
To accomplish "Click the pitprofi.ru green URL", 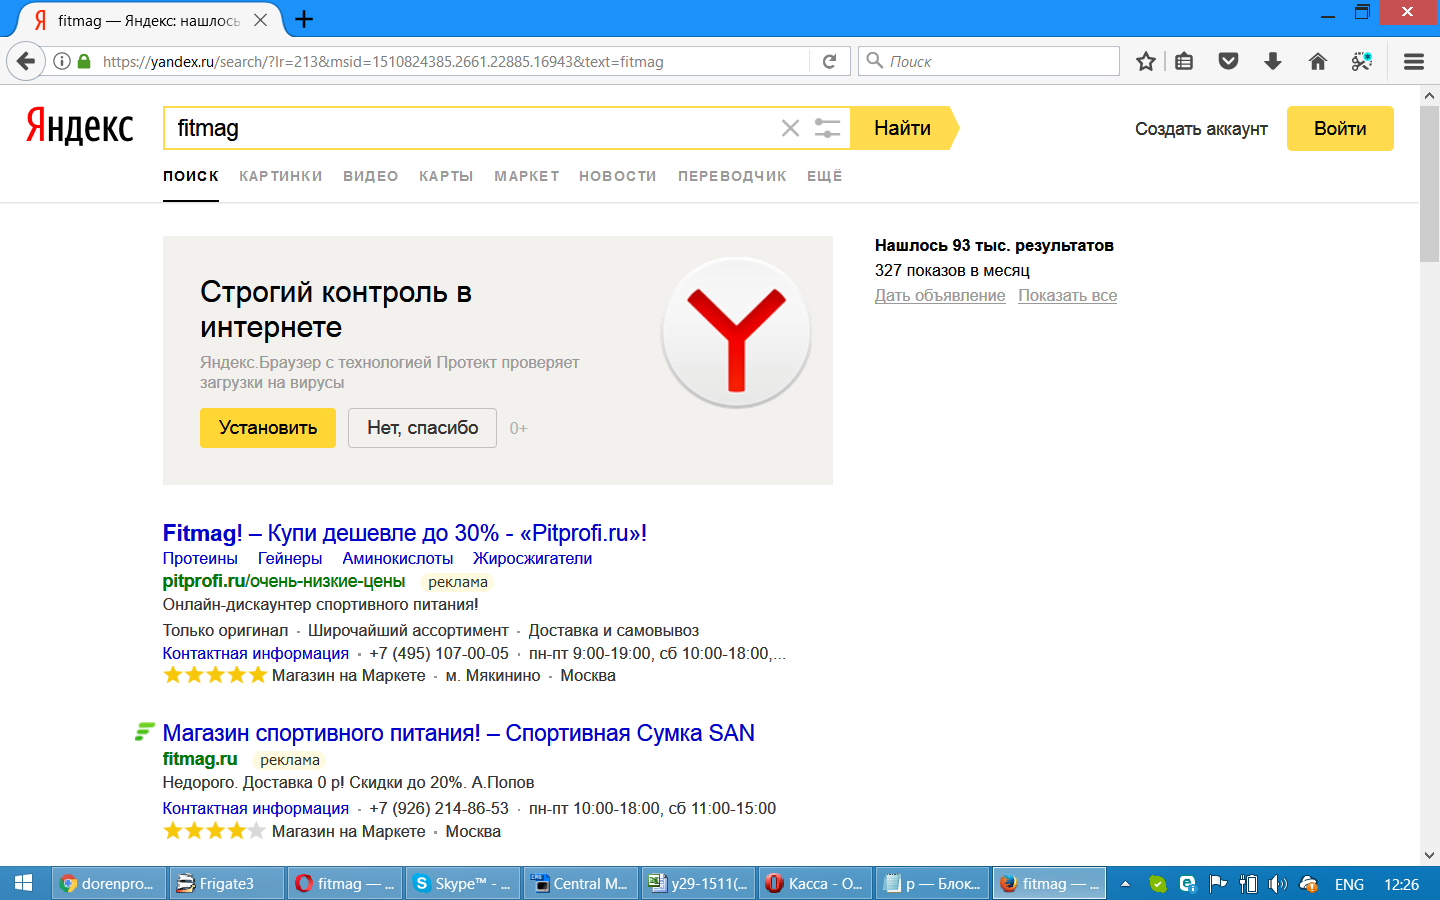I will pyautogui.click(x=284, y=581).
